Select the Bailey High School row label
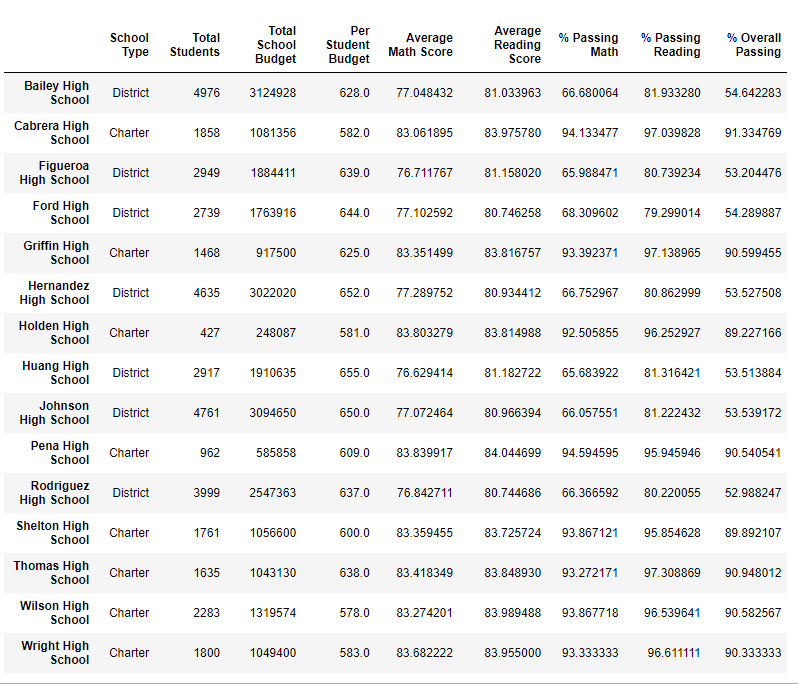This screenshot has height=684, width=798. [56, 93]
